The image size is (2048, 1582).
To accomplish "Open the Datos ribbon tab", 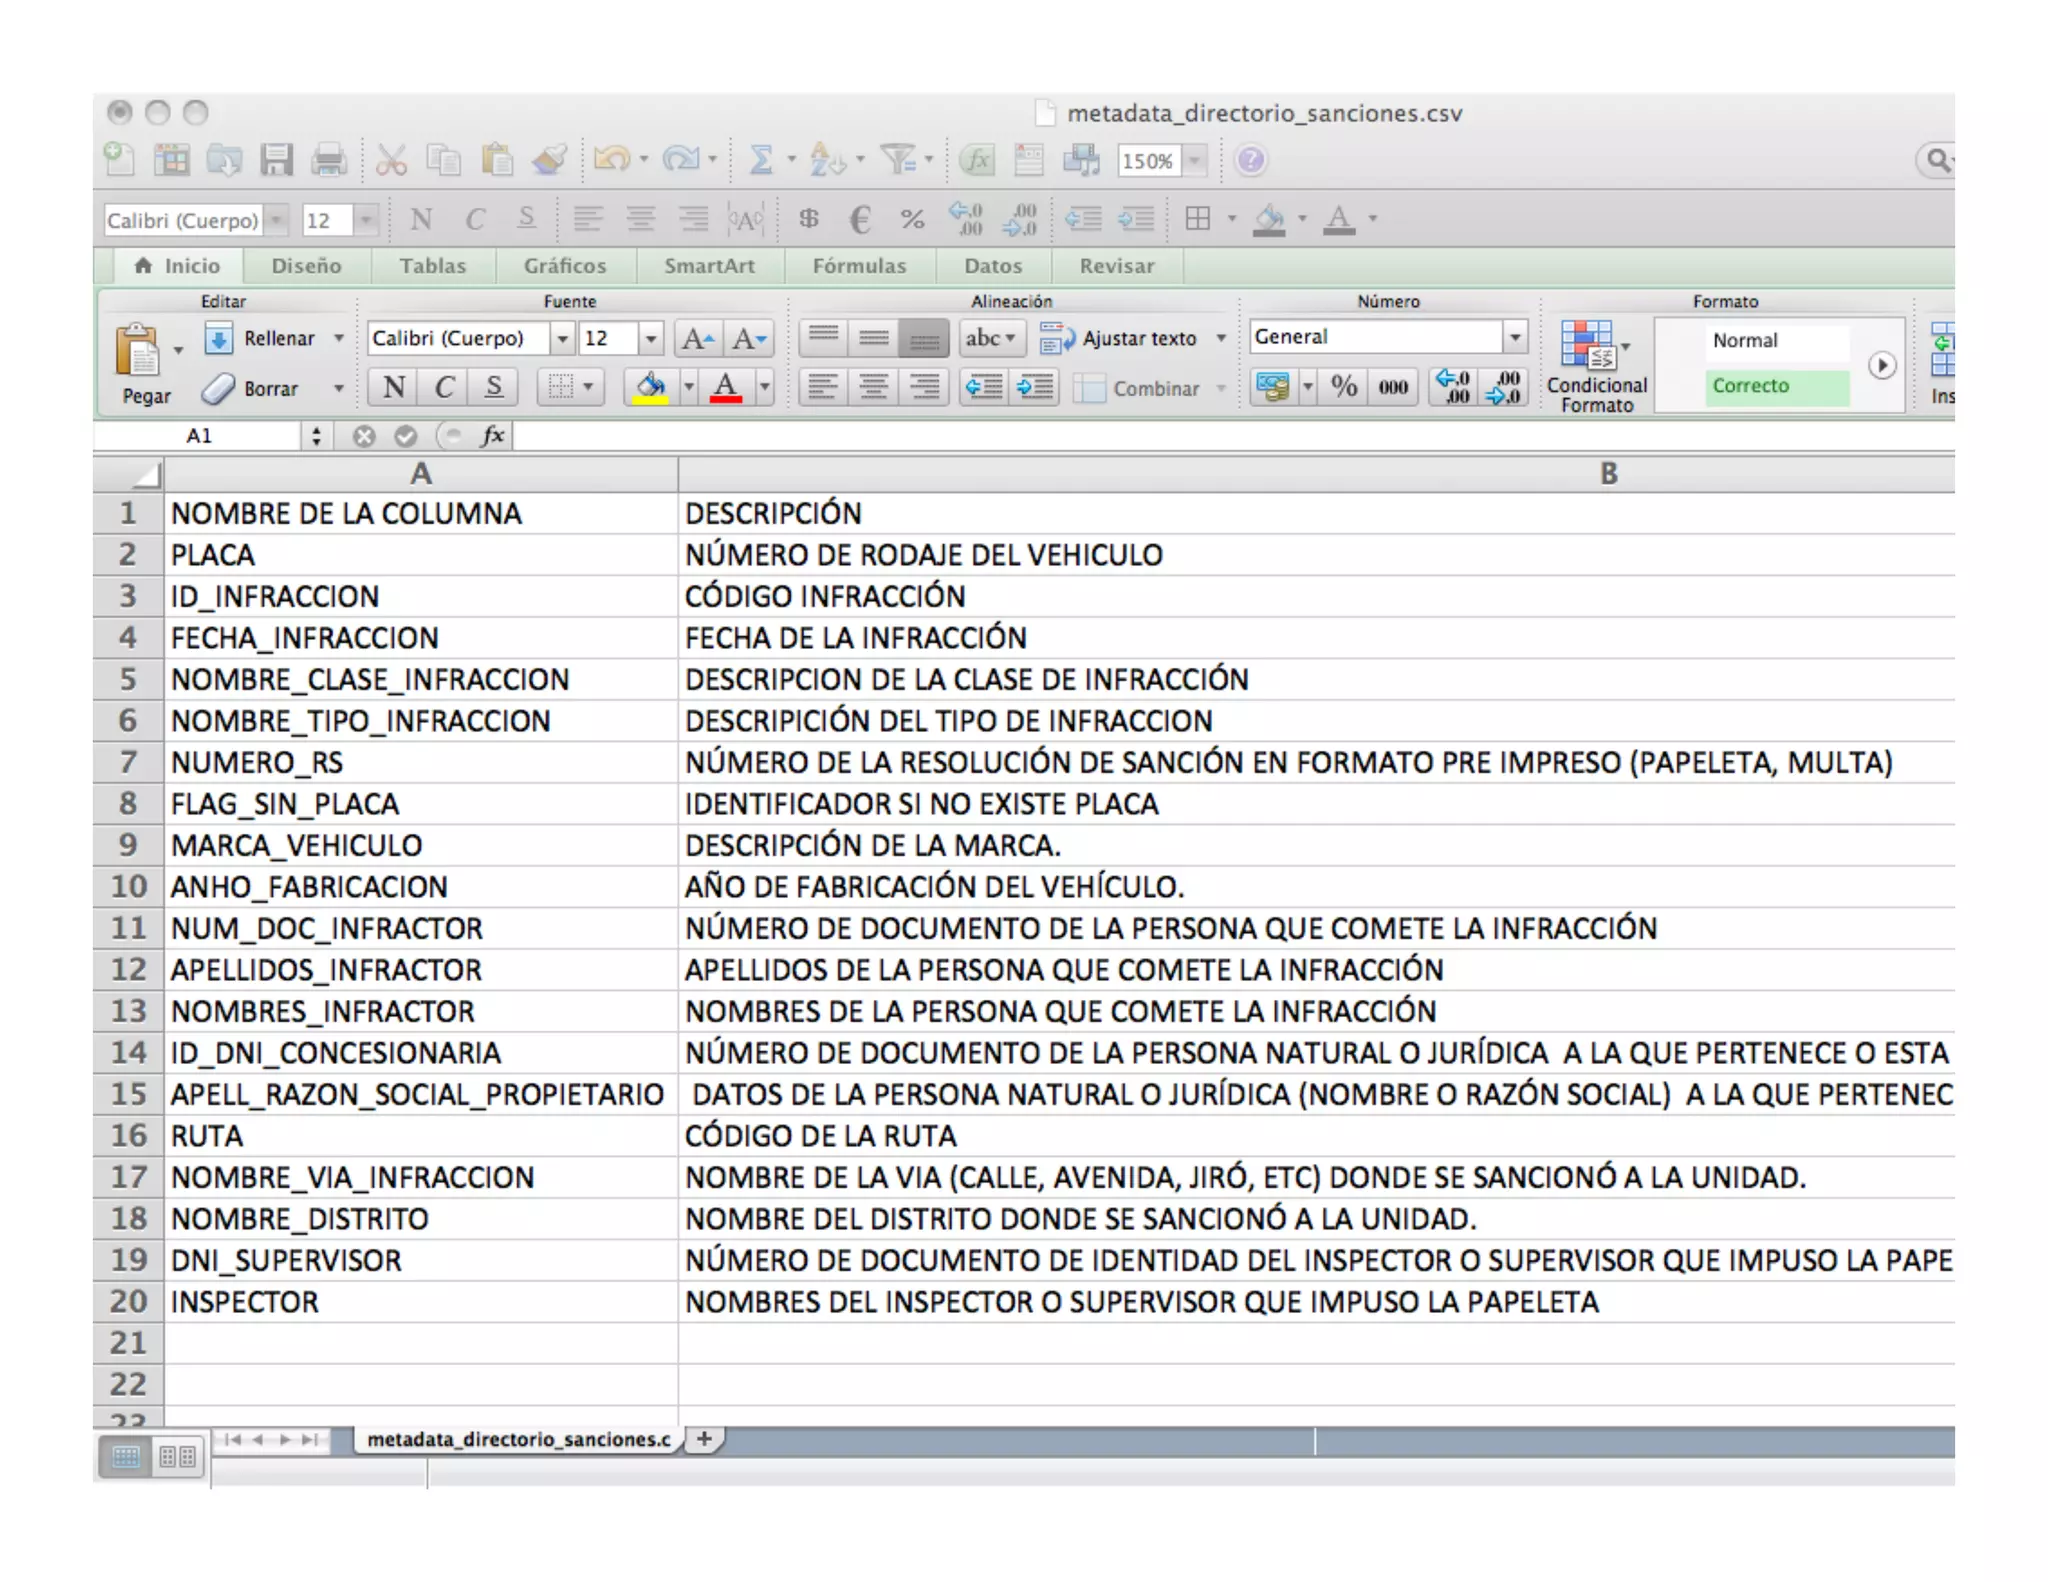I will click(x=993, y=266).
